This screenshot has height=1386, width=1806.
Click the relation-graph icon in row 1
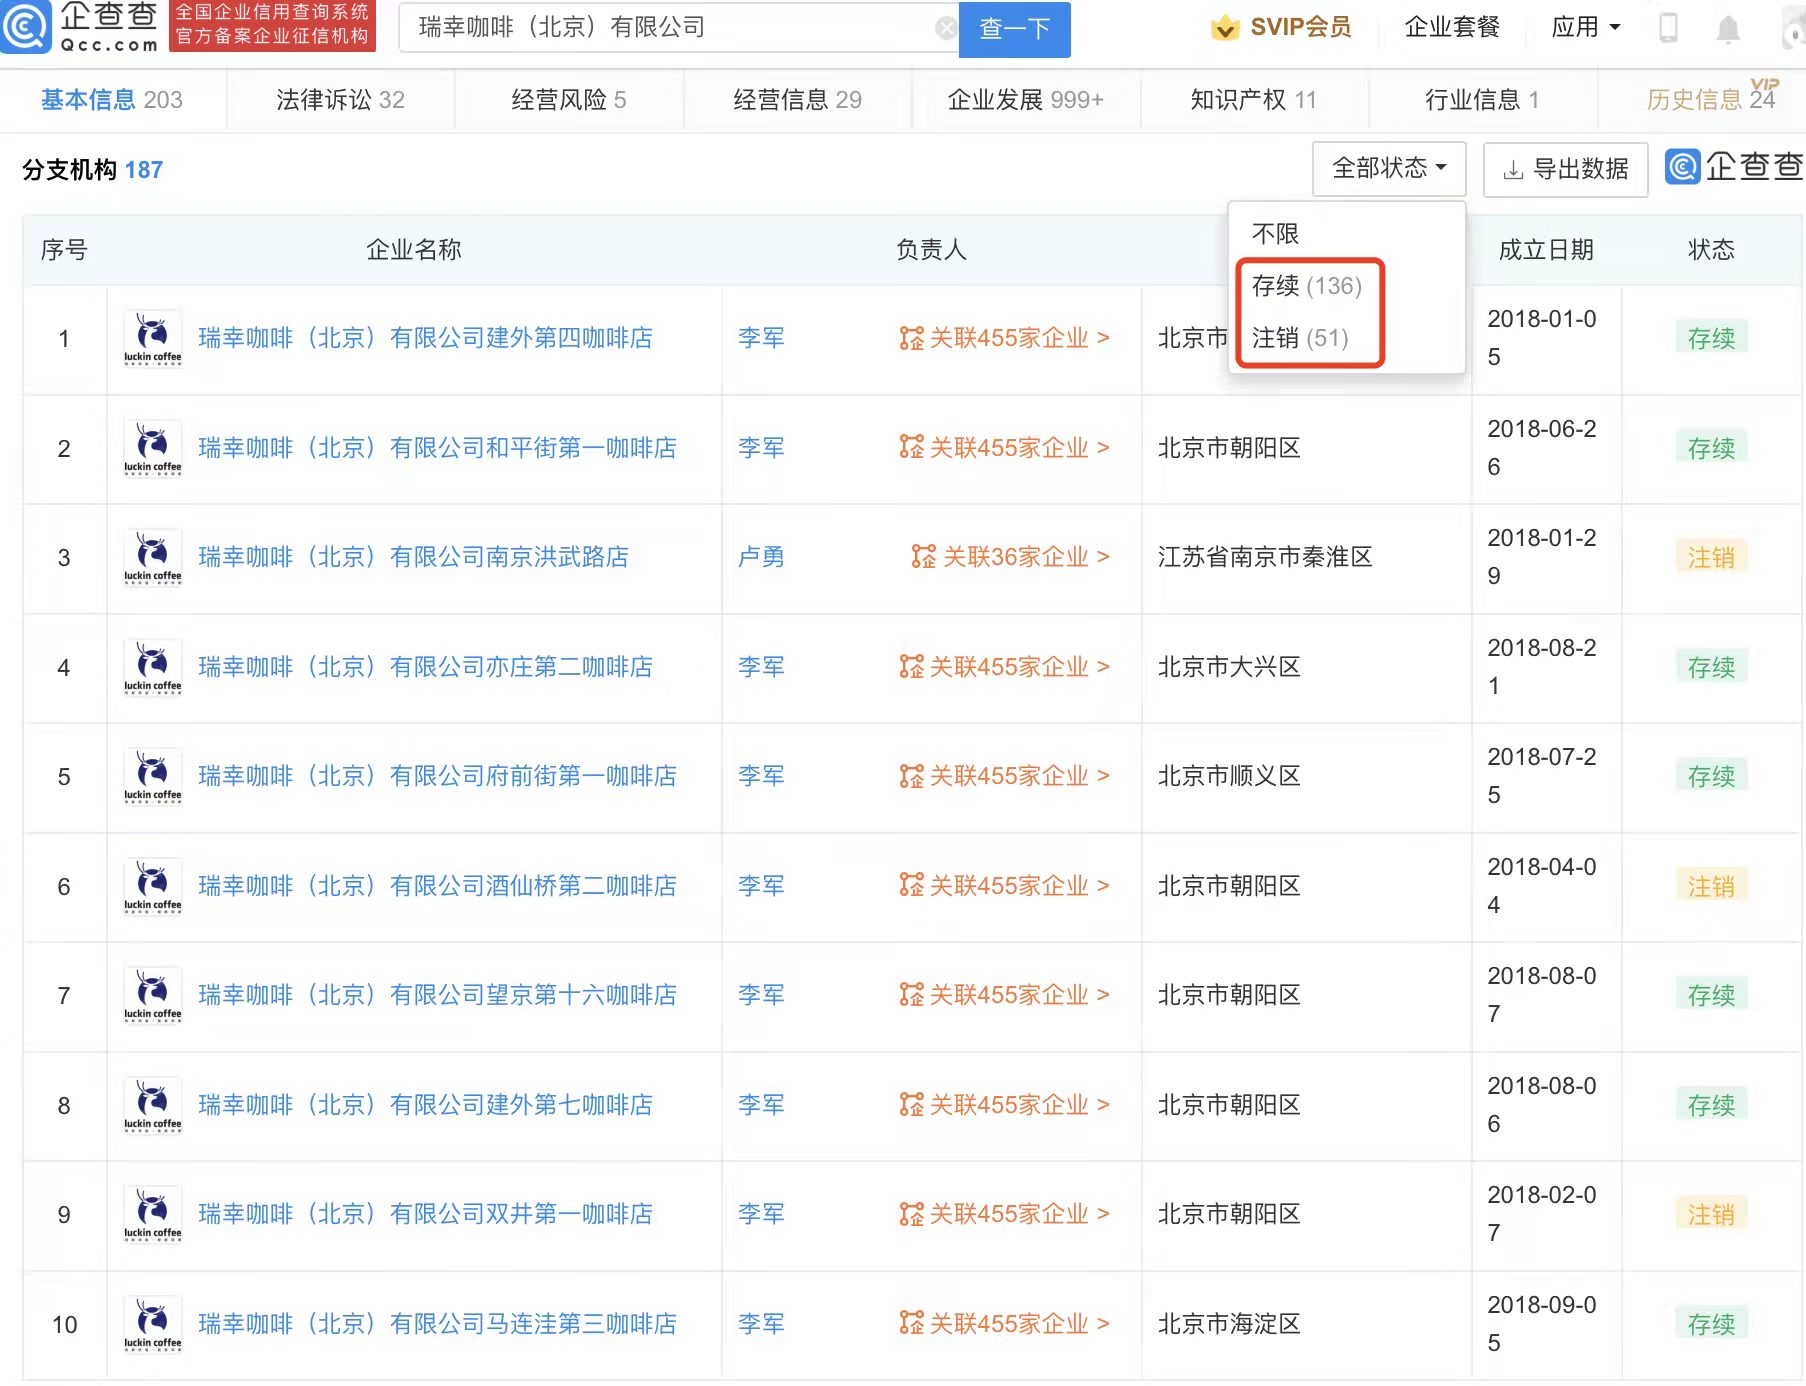[x=911, y=338]
